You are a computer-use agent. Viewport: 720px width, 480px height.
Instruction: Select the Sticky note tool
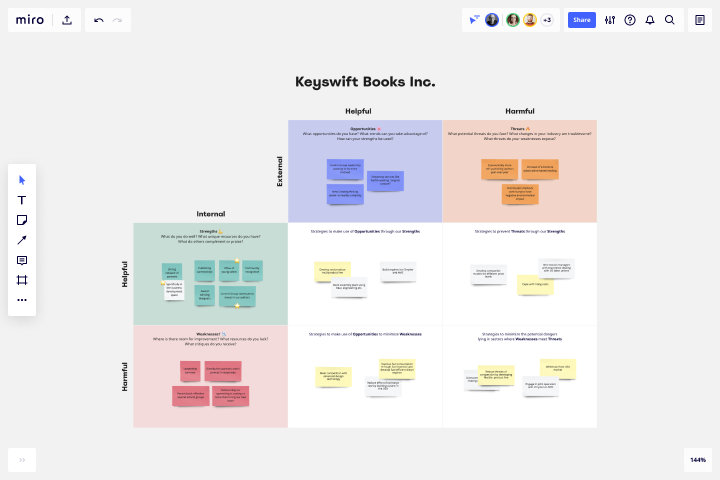pos(22,220)
